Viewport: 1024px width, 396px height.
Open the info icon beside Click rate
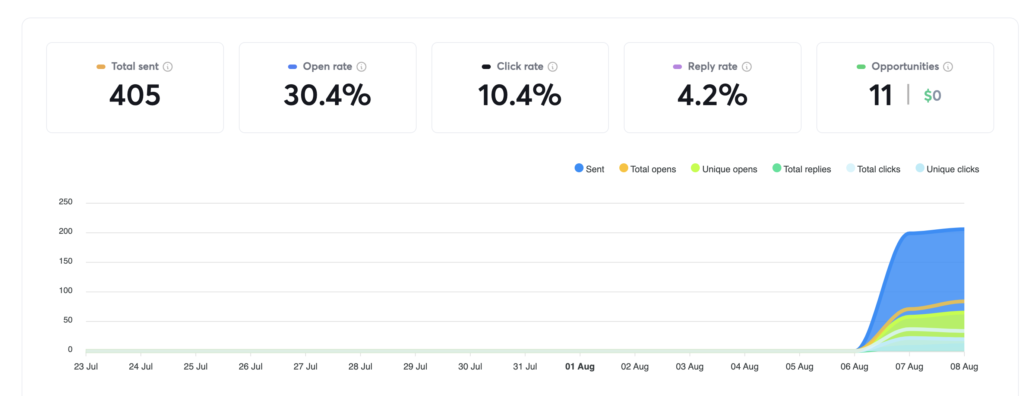pyautogui.click(x=552, y=67)
